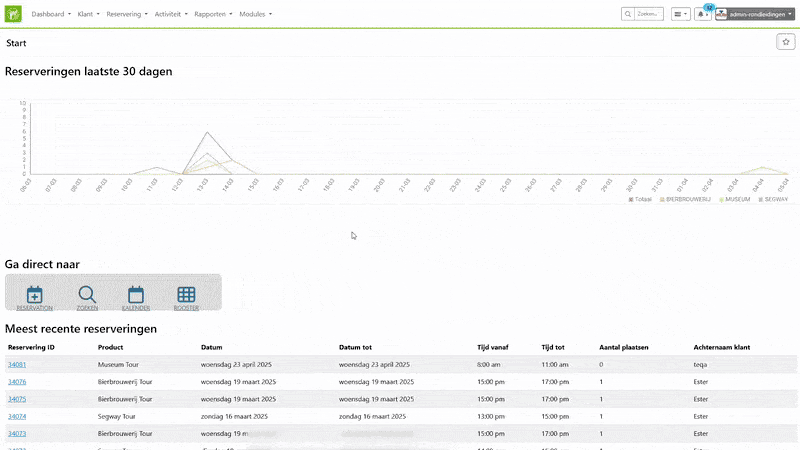
Task: Open the Reservation shortcut icon
Action: point(34,296)
